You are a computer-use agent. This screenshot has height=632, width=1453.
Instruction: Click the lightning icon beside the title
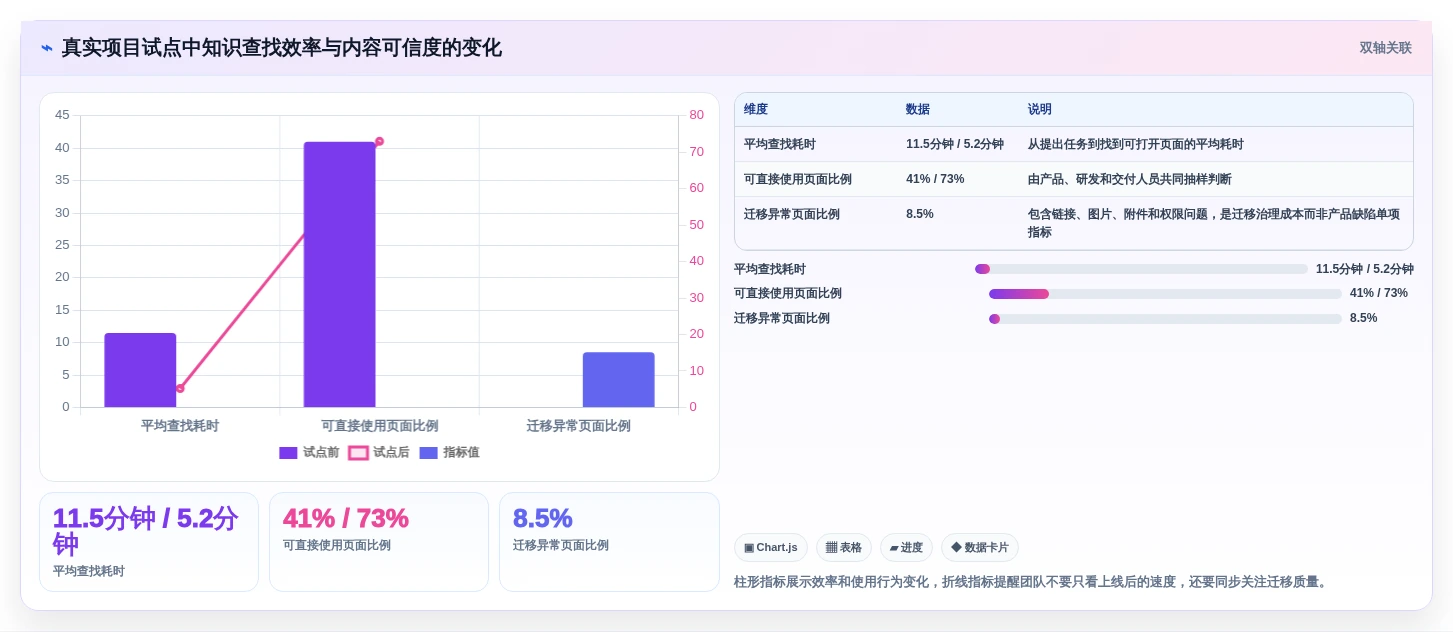[47, 48]
